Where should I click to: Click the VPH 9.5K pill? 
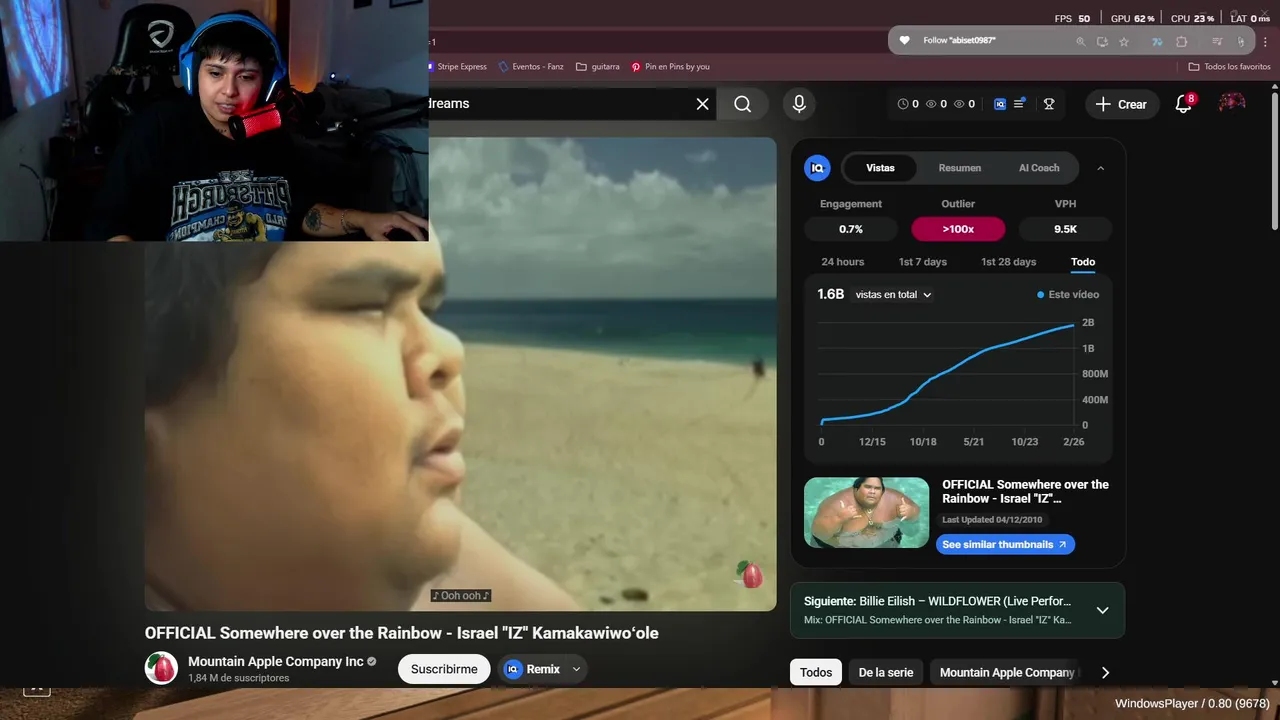[1065, 229]
